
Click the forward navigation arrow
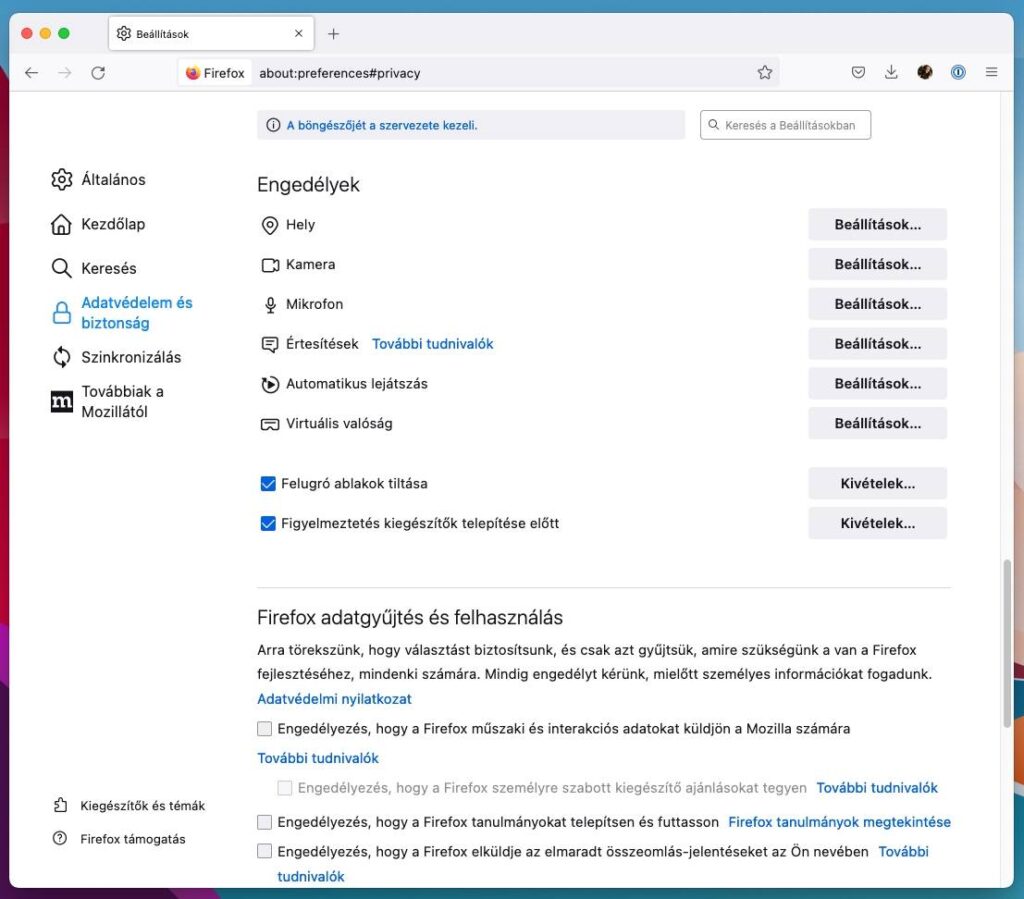[65, 72]
